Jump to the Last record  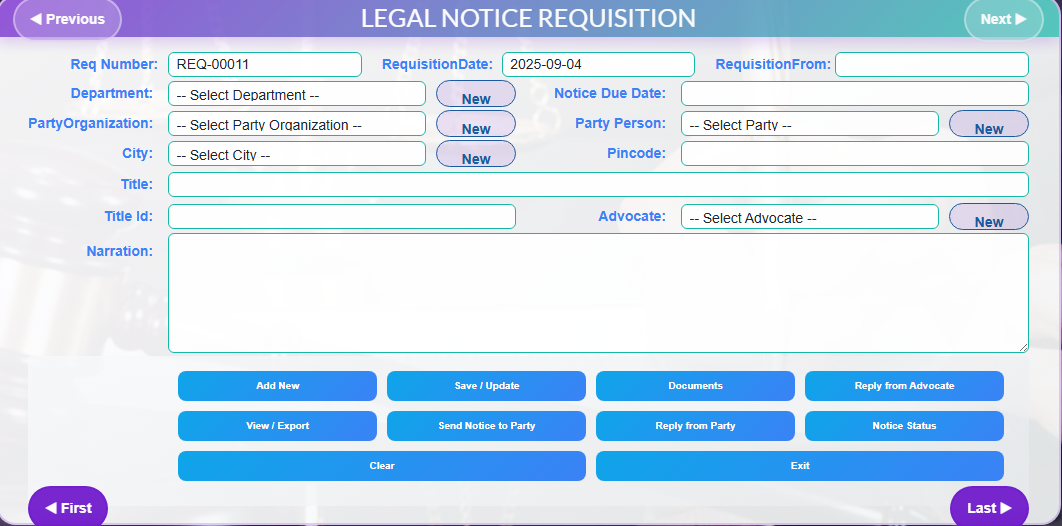[989, 507]
